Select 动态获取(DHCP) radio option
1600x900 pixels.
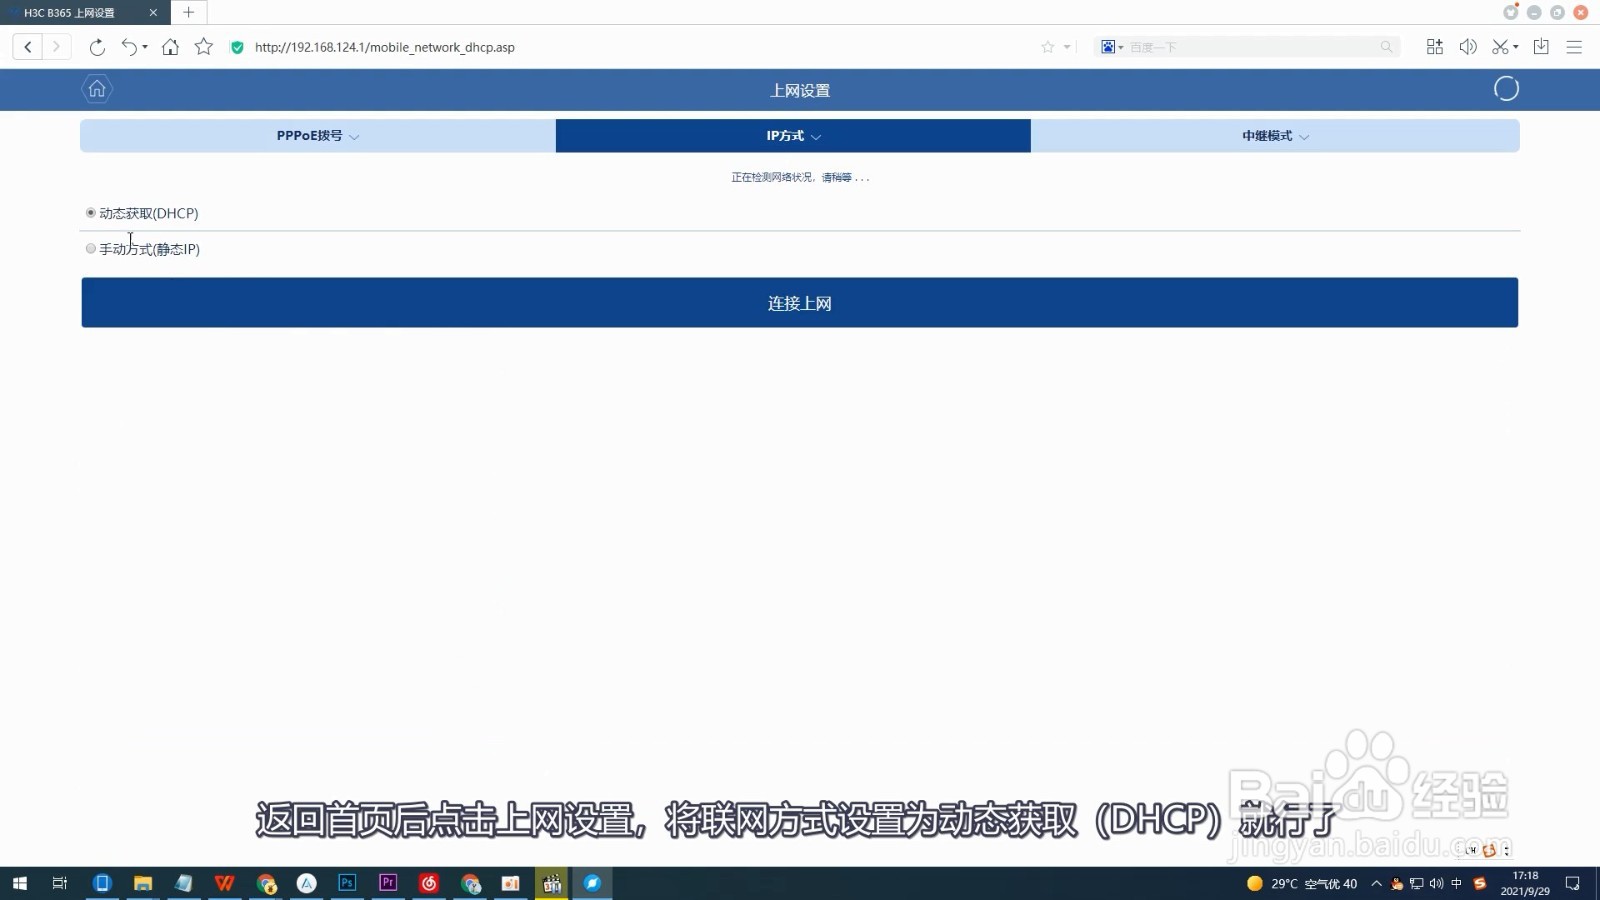(x=91, y=213)
